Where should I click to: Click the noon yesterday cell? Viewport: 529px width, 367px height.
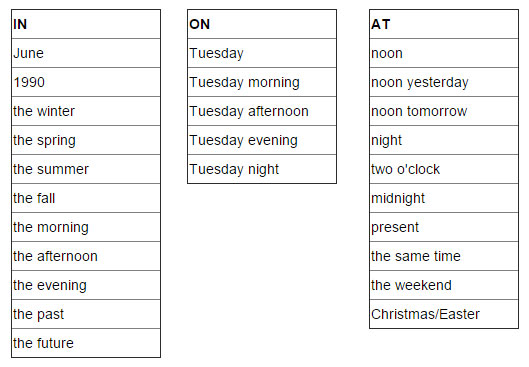[x=444, y=82]
